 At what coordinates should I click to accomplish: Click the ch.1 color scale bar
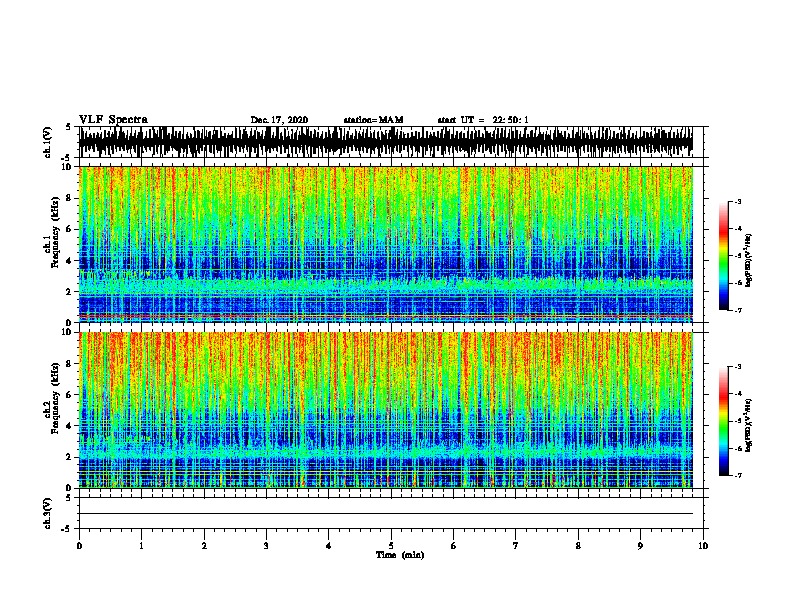(x=723, y=256)
